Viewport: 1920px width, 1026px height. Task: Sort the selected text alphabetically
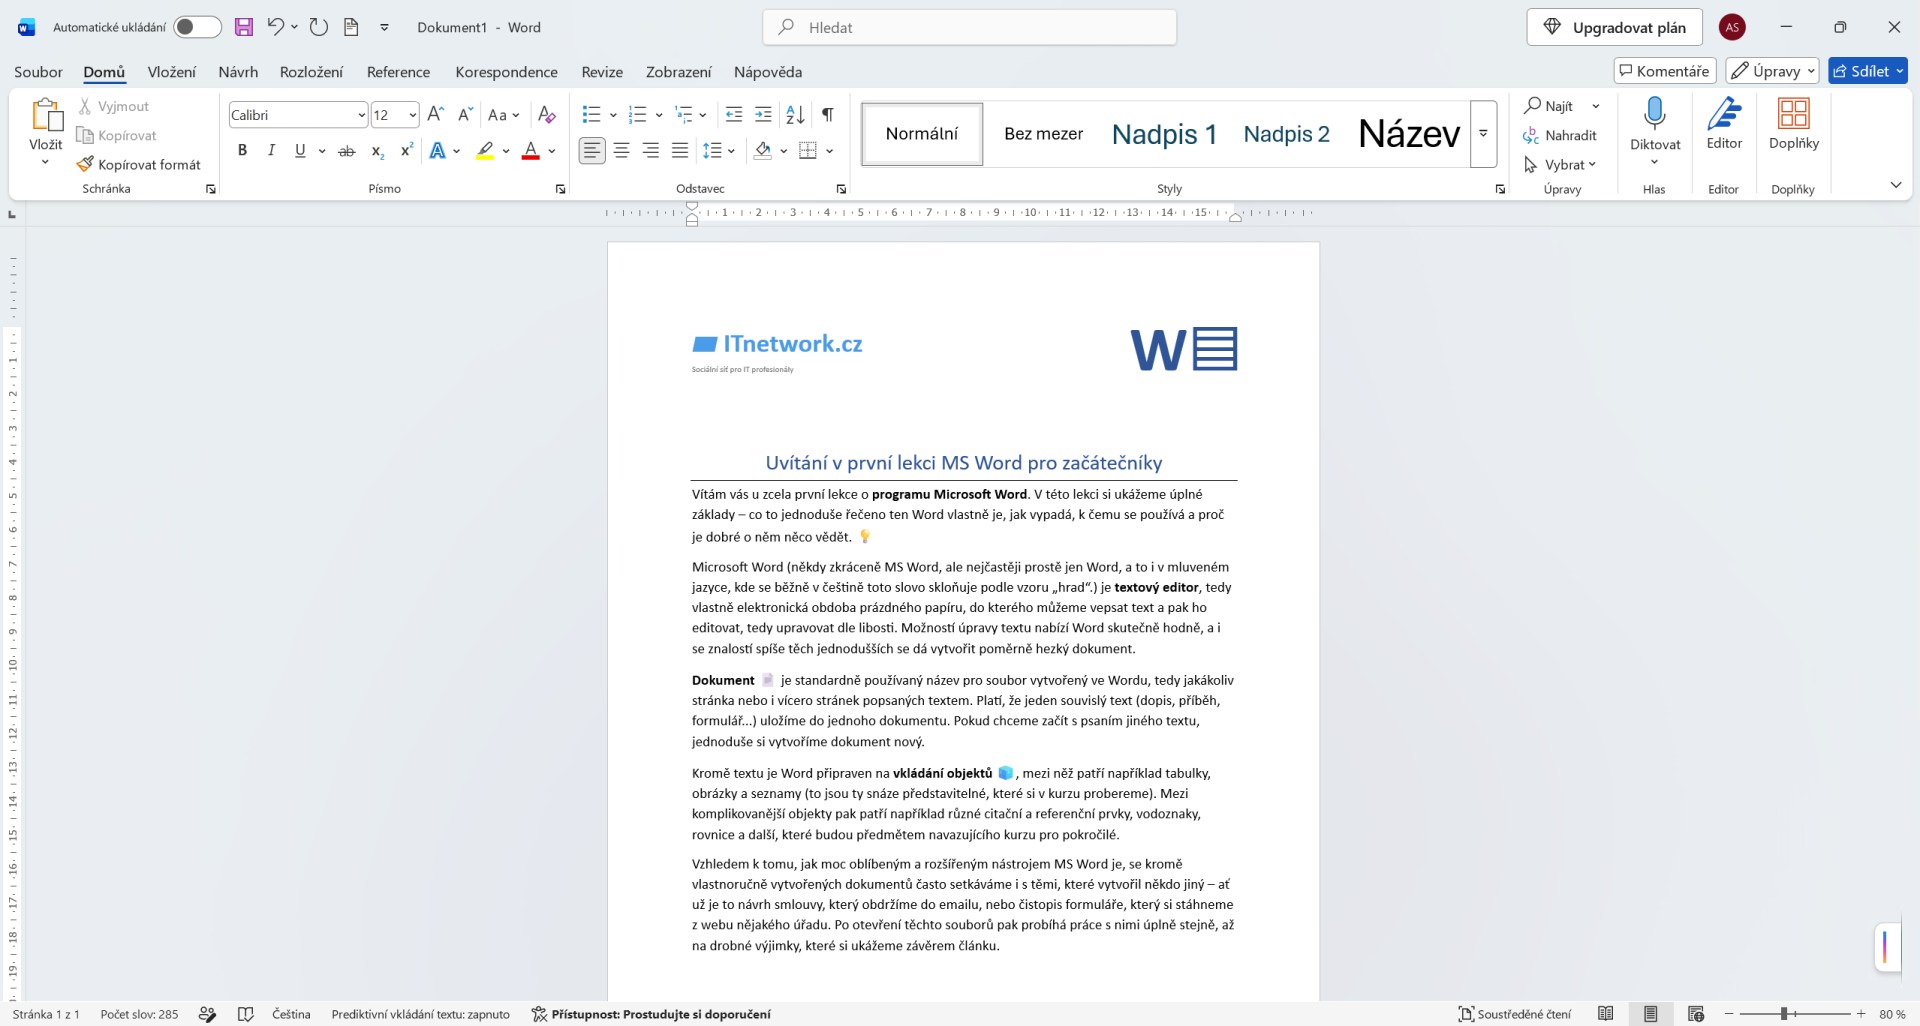point(795,114)
